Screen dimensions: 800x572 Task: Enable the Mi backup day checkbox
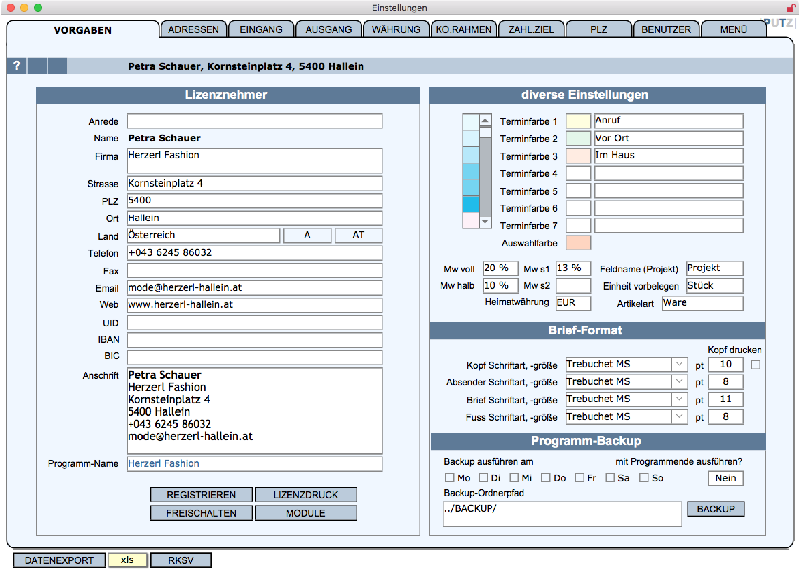(x=514, y=478)
